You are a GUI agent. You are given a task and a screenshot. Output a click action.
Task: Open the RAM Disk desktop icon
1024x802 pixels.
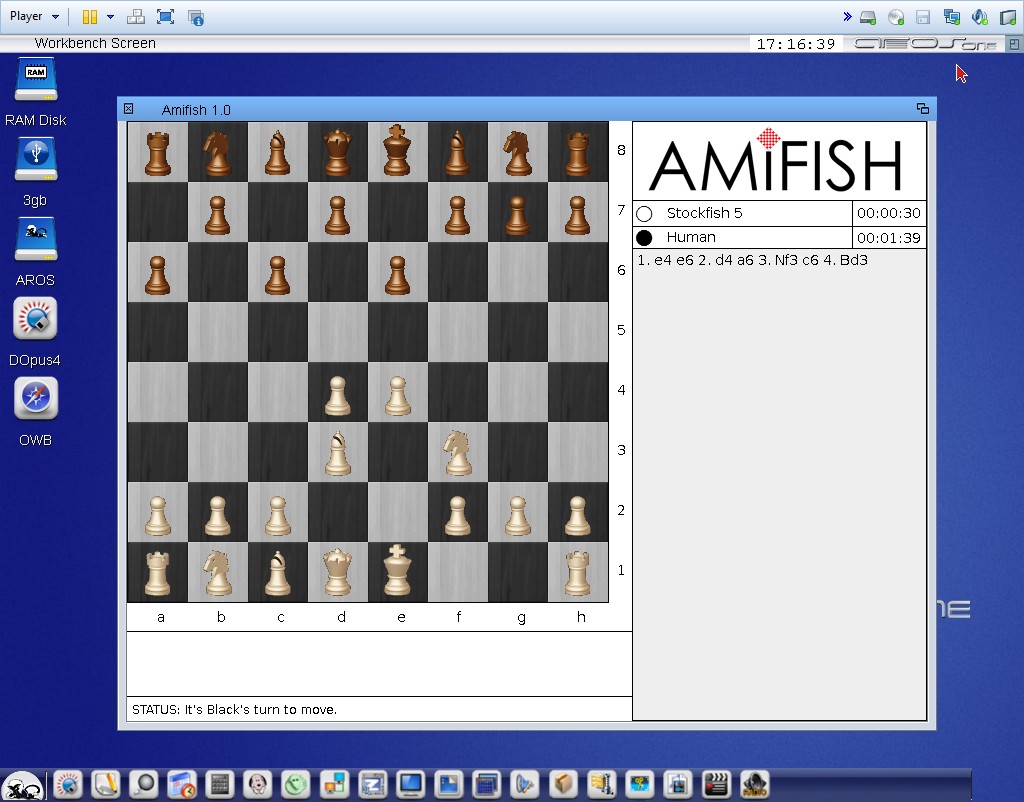[36, 81]
